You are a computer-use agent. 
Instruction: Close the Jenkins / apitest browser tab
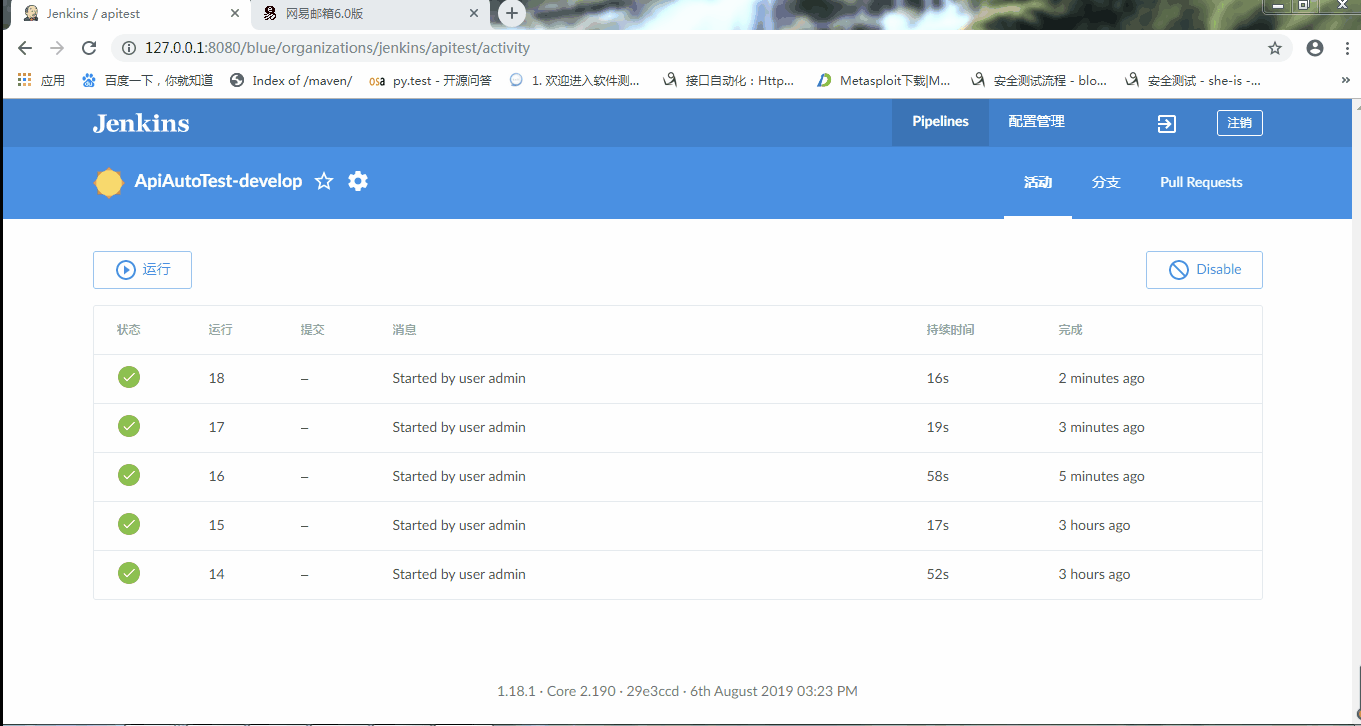click(x=236, y=14)
